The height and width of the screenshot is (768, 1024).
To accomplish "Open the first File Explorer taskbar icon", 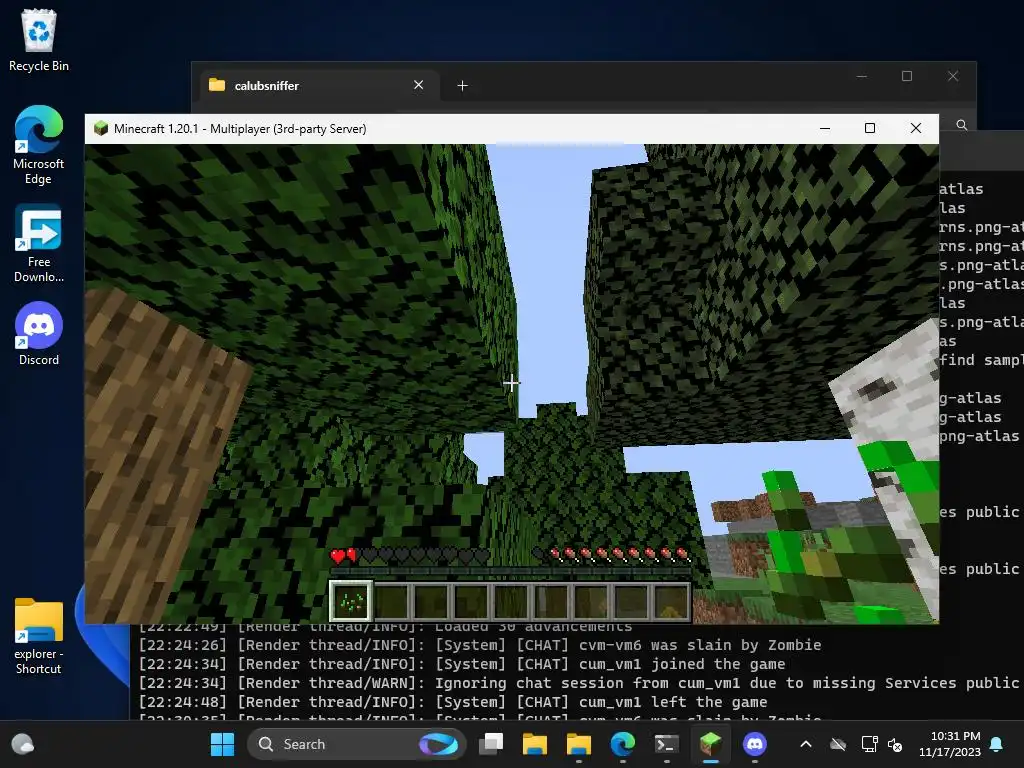I will tap(535, 744).
